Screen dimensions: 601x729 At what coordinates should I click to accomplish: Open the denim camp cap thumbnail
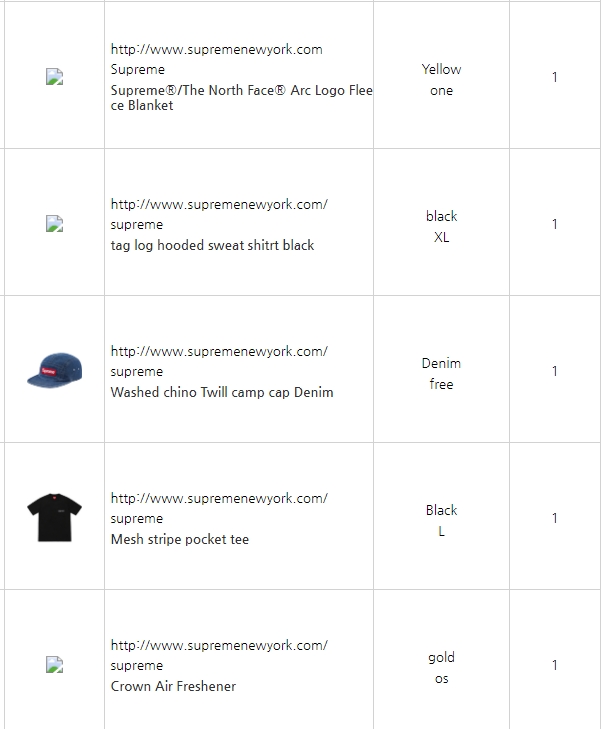(x=54, y=371)
